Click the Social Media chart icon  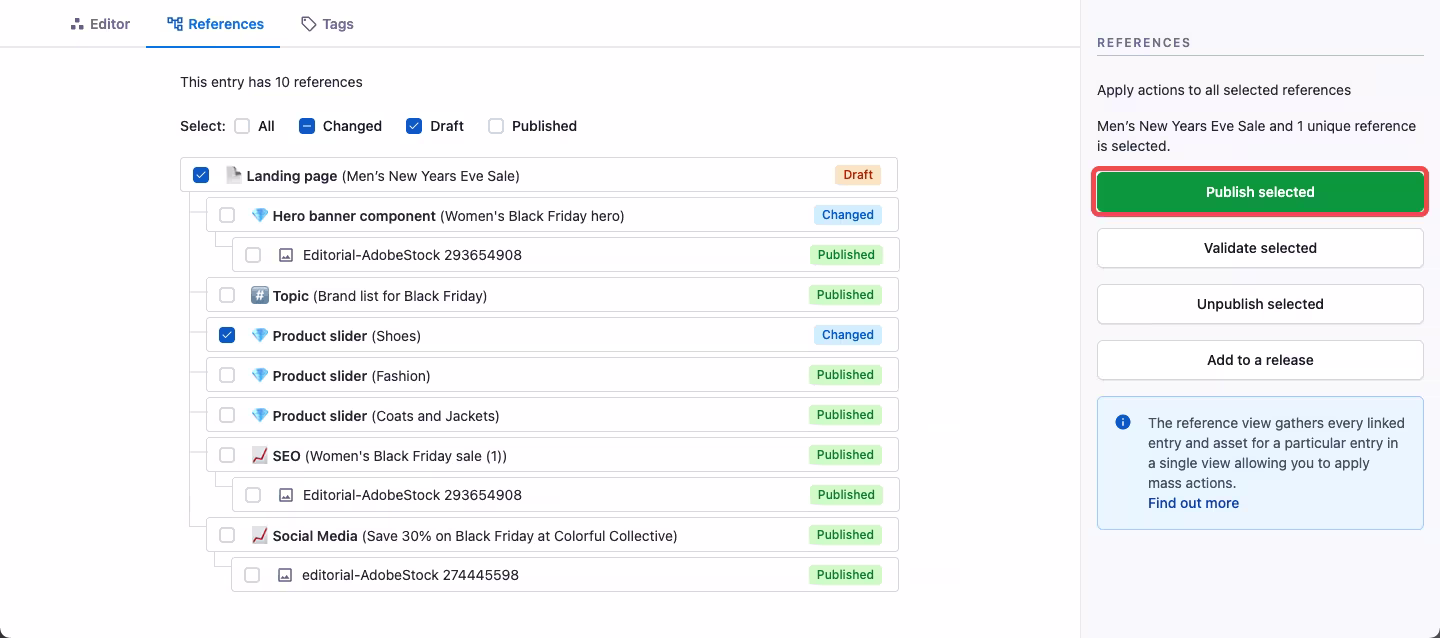tap(260, 535)
